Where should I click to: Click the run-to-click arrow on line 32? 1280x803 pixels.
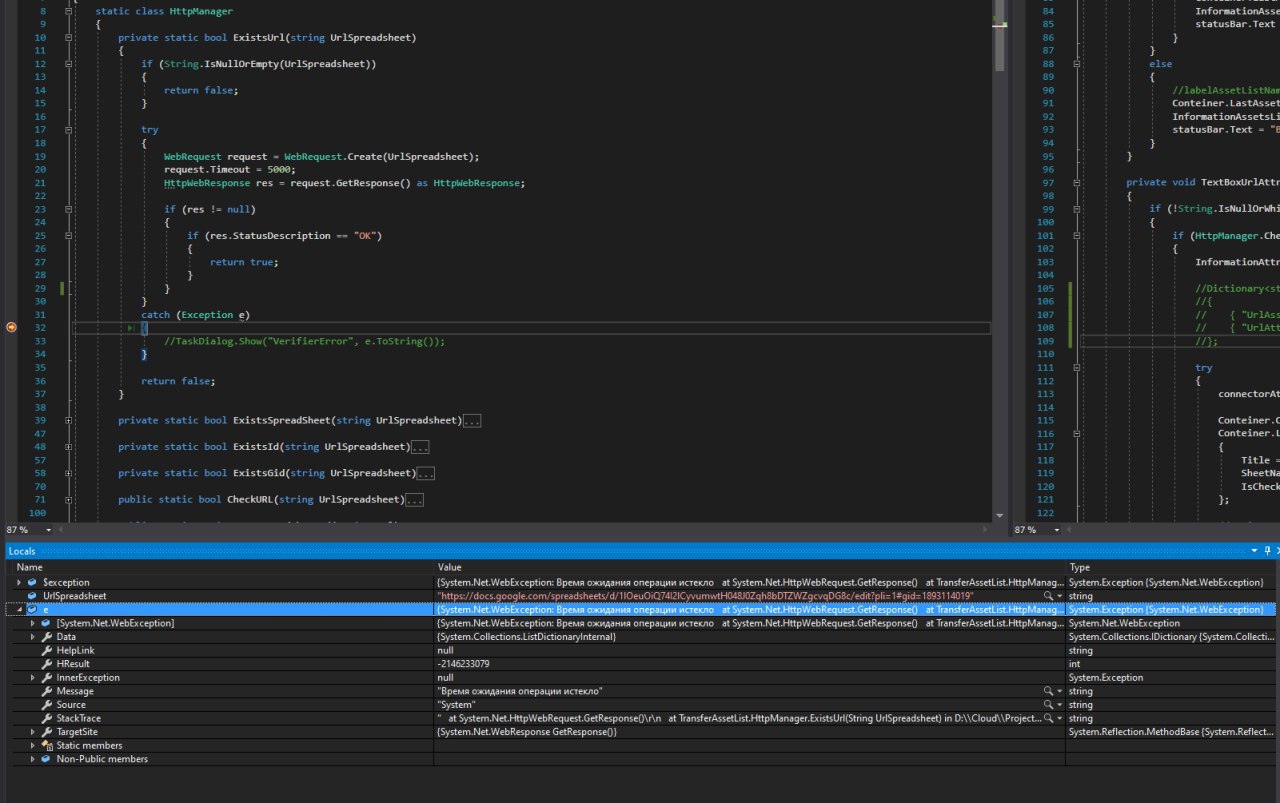point(133,328)
